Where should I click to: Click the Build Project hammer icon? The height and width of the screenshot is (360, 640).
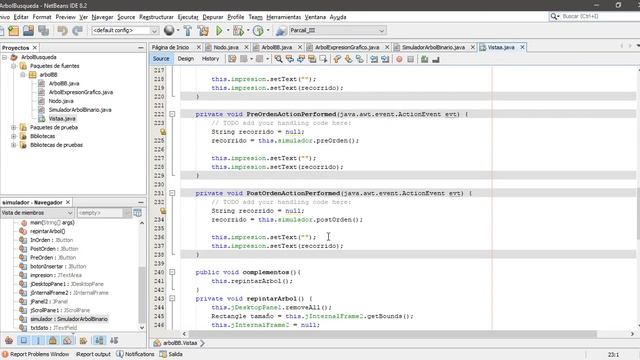[x=188, y=31]
